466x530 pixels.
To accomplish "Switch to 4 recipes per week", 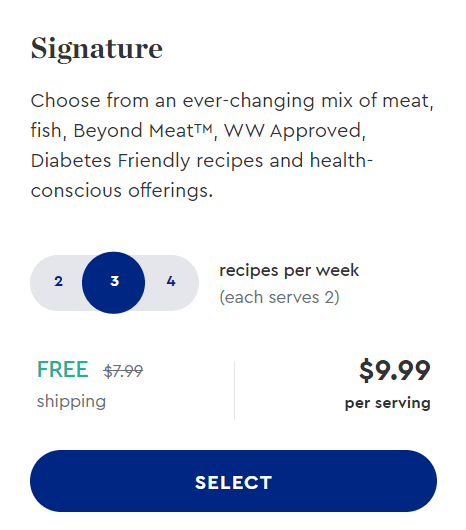I will click(171, 282).
